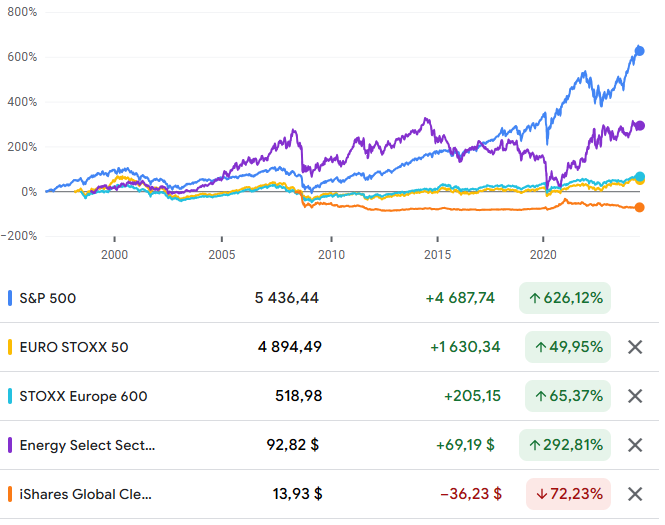Click the EURO STOXX 49,95% change badge
665x525 pixels.
pos(568,347)
